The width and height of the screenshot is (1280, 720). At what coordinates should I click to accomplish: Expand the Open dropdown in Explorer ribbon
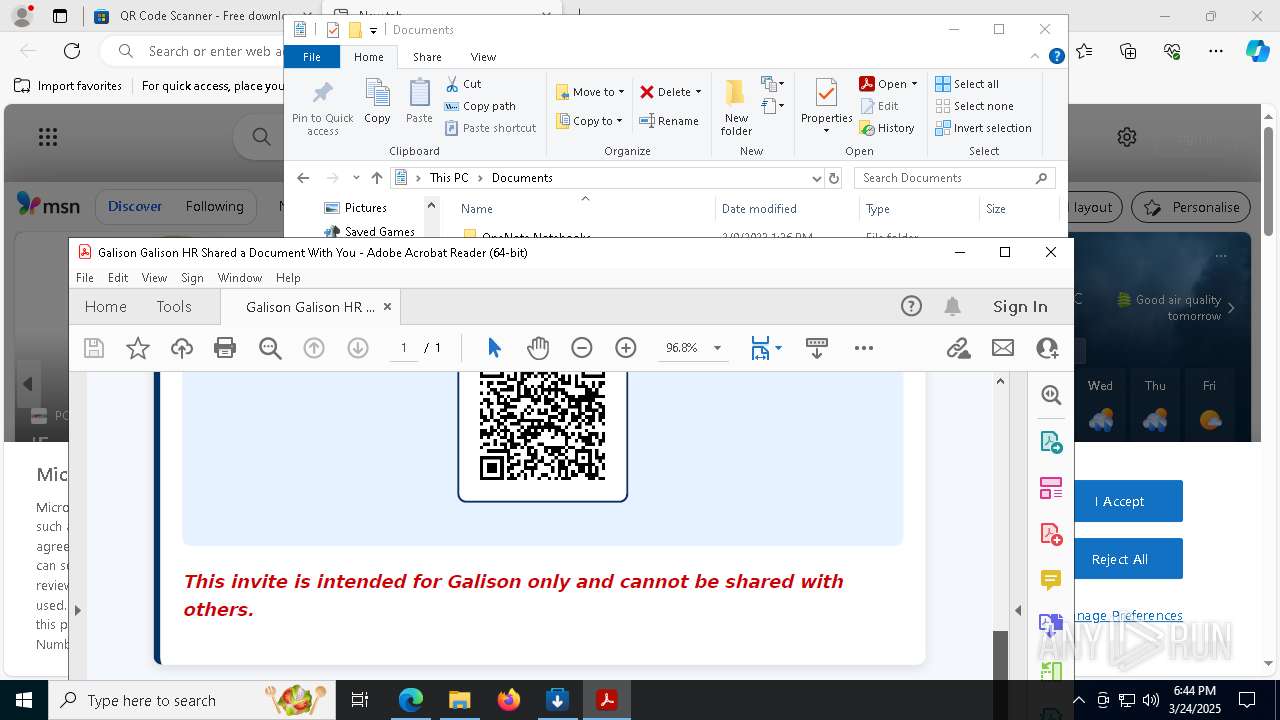point(914,84)
